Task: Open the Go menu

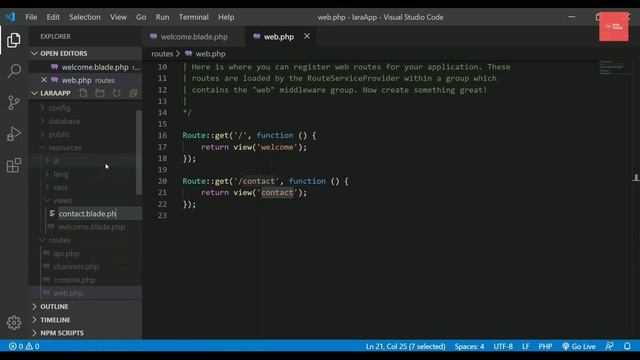Action: [141, 17]
